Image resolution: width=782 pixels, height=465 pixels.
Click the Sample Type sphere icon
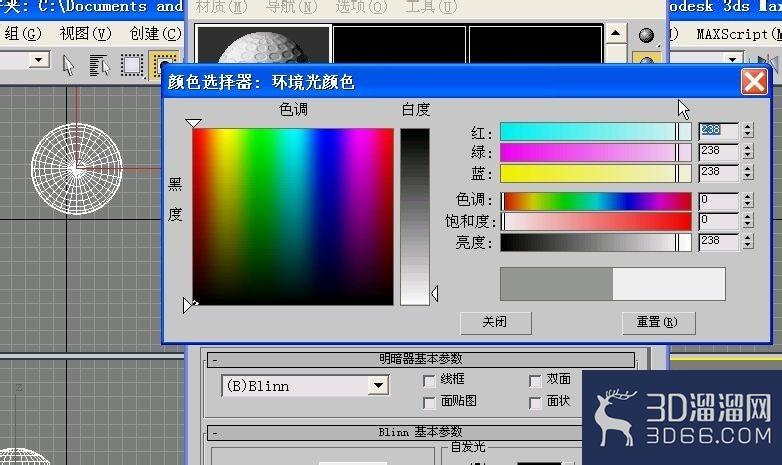click(x=646, y=35)
